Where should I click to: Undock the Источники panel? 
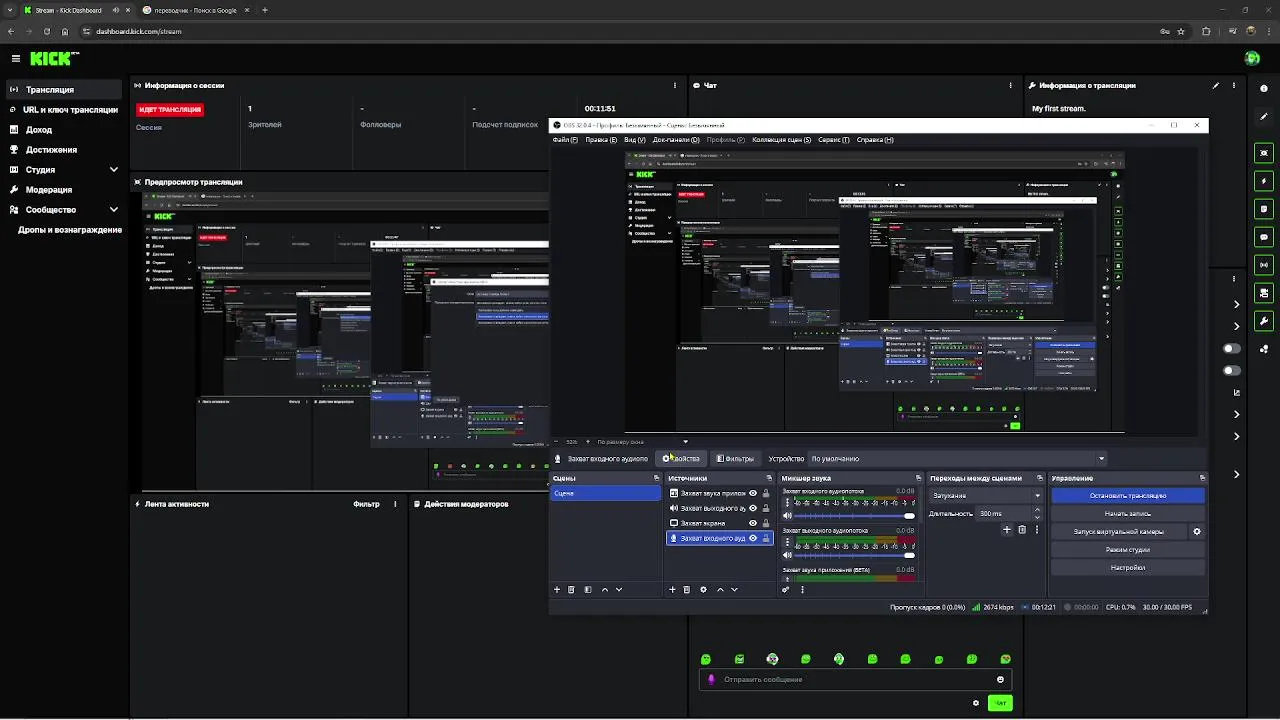pos(769,479)
